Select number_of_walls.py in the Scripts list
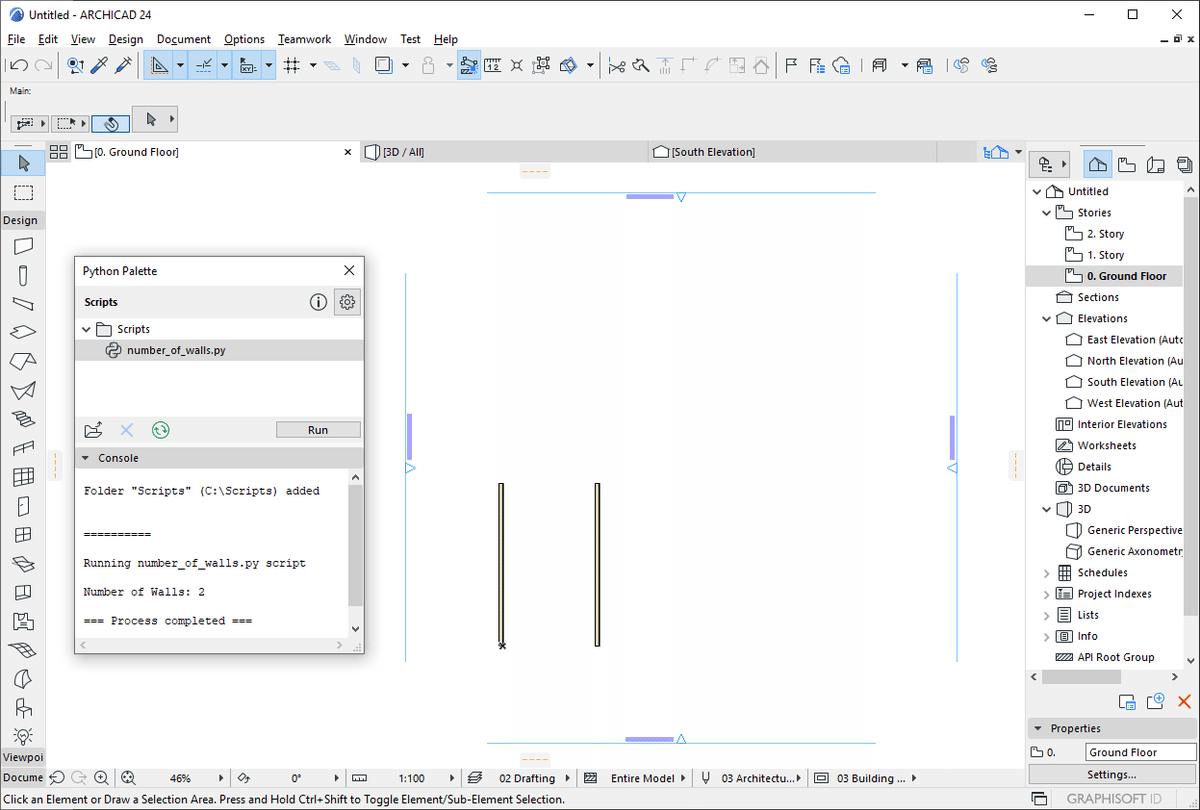This screenshot has width=1200, height=810. (x=176, y=350)
